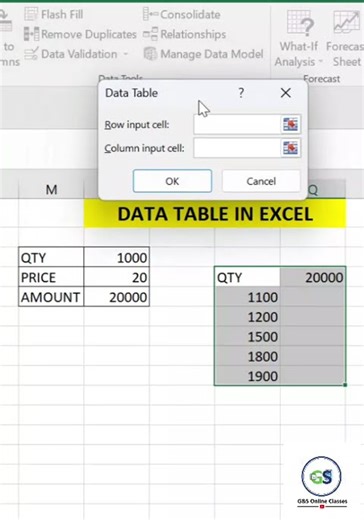
Task: Select the AMOUNT label cell
Action: [x=51, y=297]
